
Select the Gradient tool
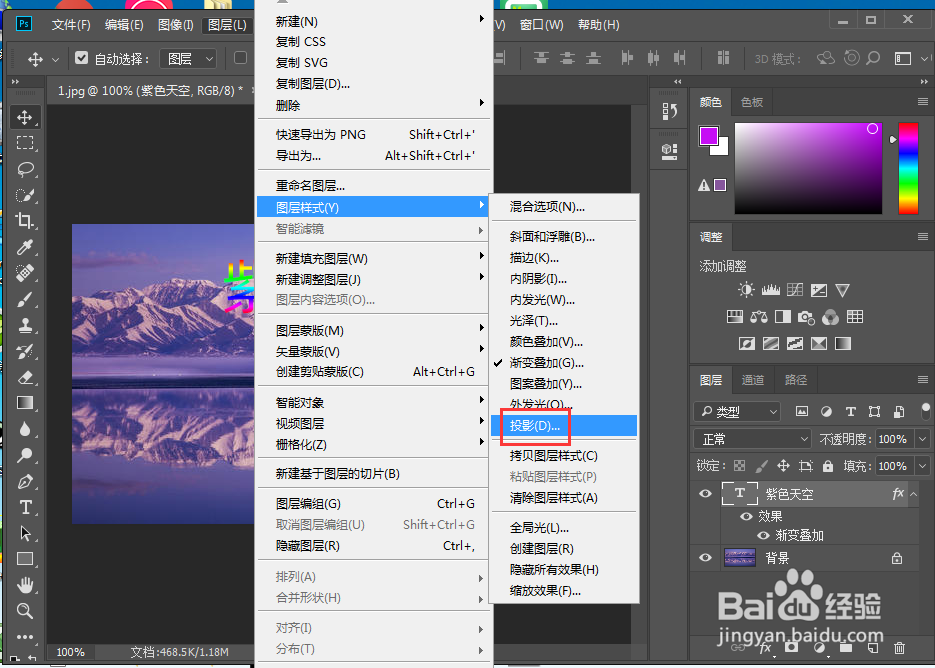[x=24, y=403]
